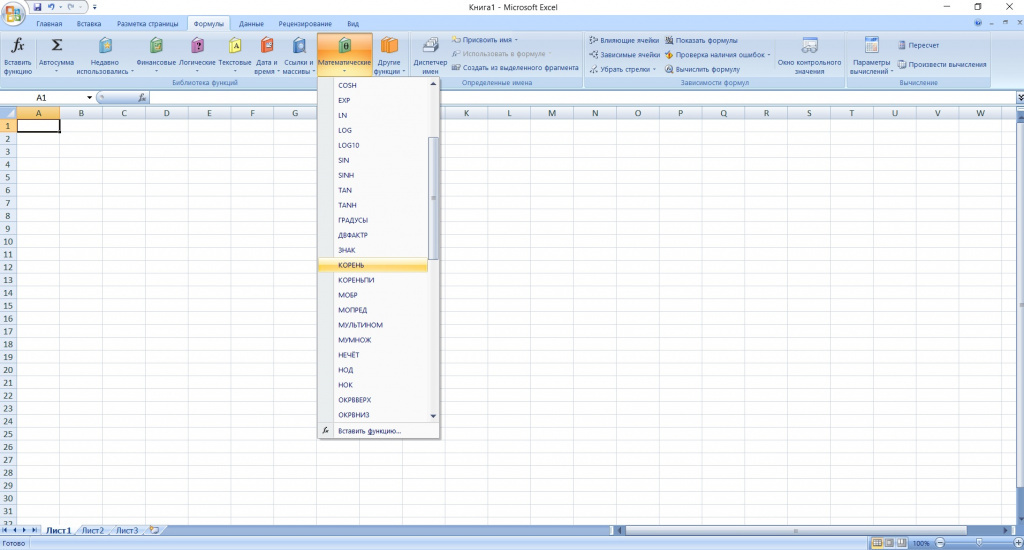Viewport: 1024px width, 550px height.
Task: Click the function list scroll-up arrow
Action: coord(433,84)
